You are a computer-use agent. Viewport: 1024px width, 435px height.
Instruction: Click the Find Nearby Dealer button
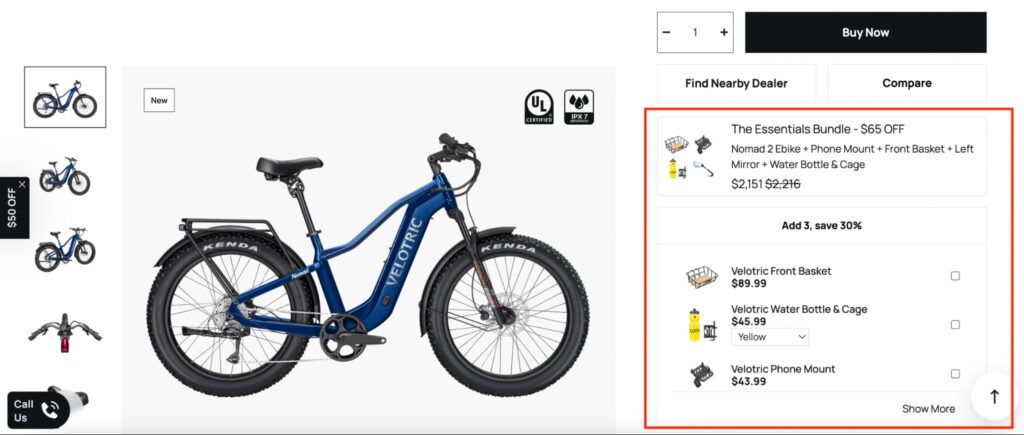coord(736,83)
